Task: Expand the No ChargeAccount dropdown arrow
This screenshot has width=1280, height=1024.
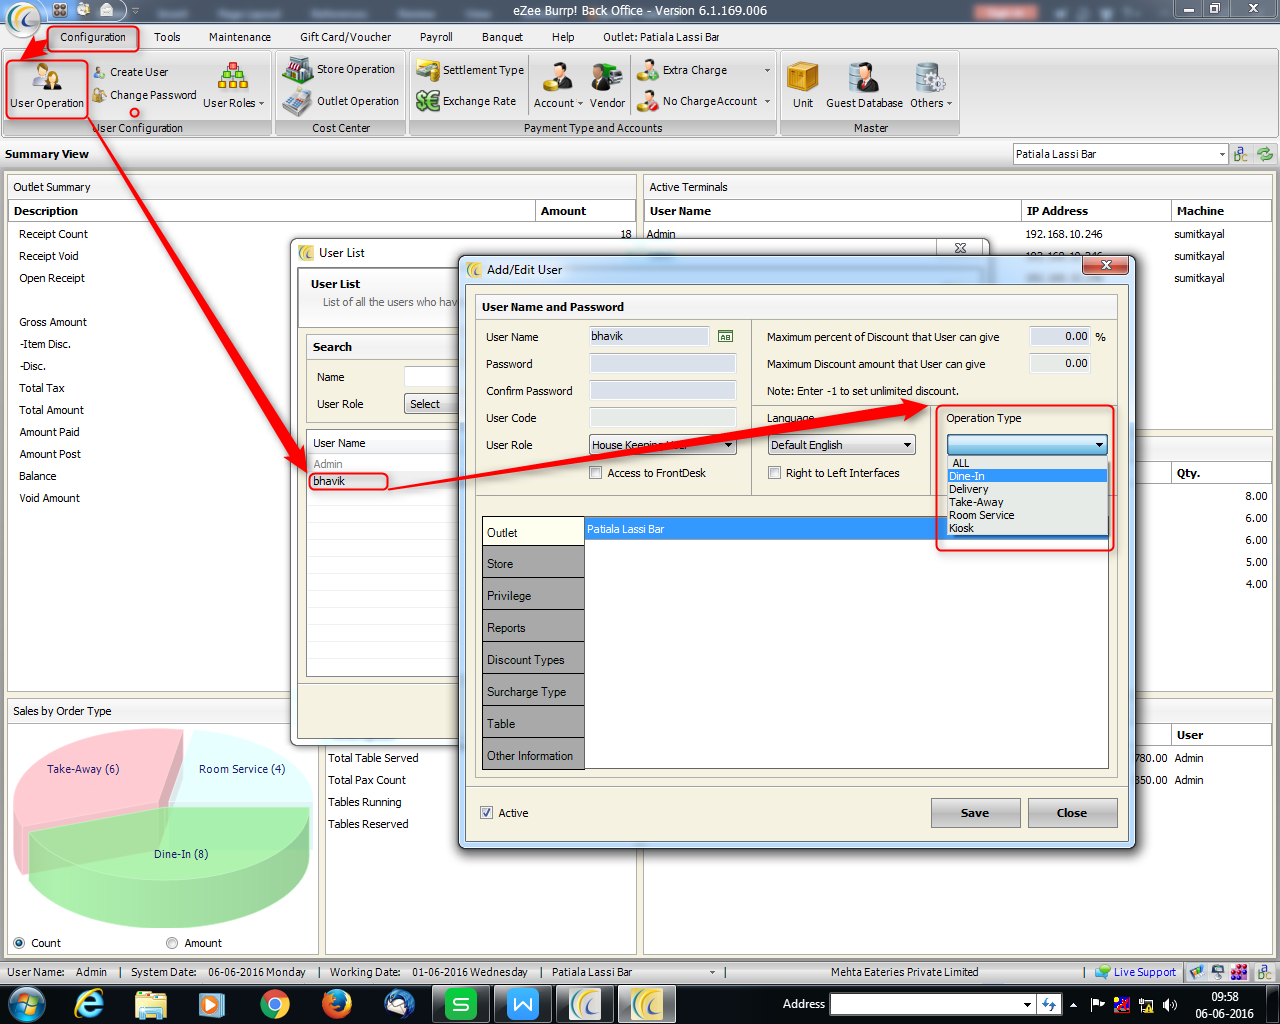Action: [x=767, y=101]
